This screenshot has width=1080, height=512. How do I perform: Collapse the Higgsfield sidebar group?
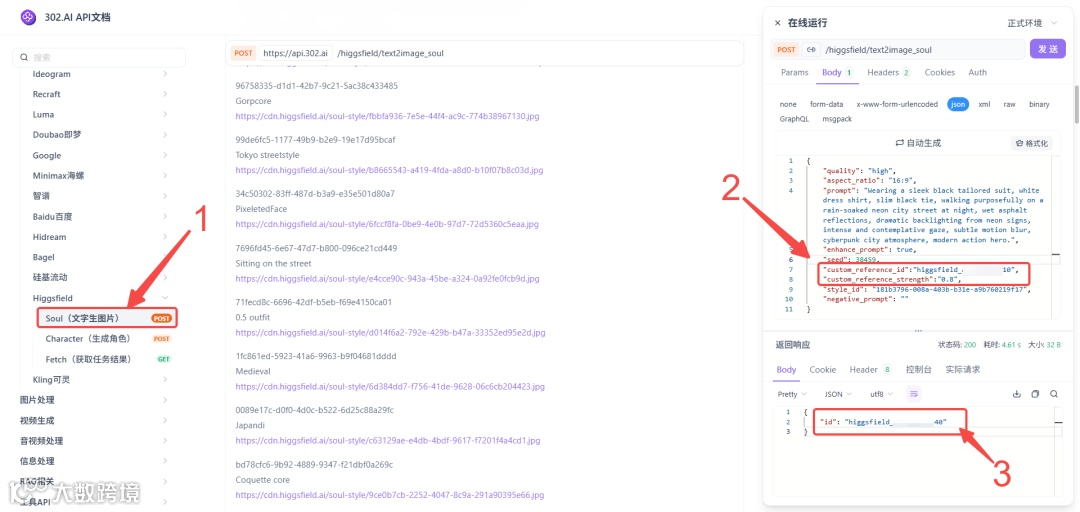(x=98, y=298)
